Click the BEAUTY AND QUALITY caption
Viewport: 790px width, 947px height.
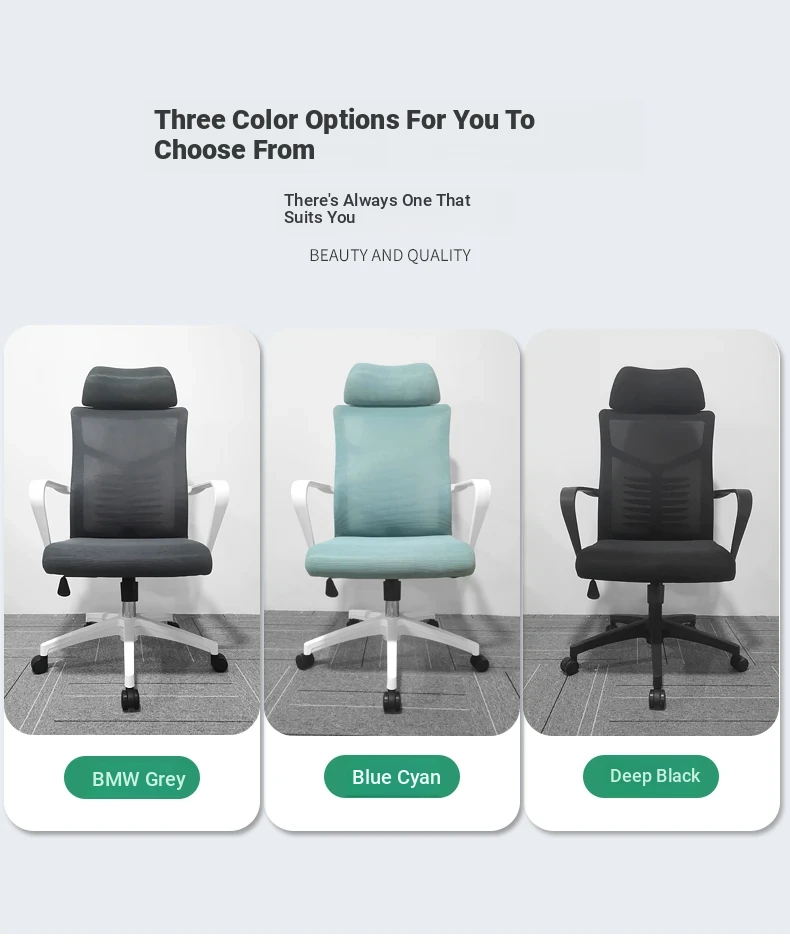coord(390,255)
